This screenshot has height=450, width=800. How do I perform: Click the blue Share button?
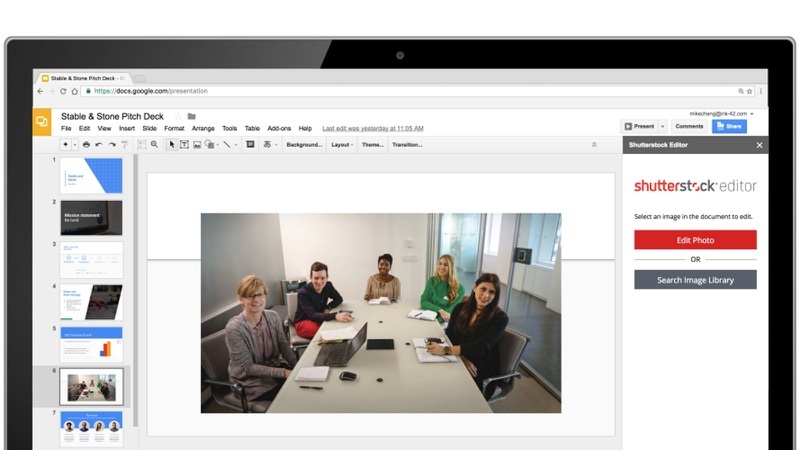730,126
